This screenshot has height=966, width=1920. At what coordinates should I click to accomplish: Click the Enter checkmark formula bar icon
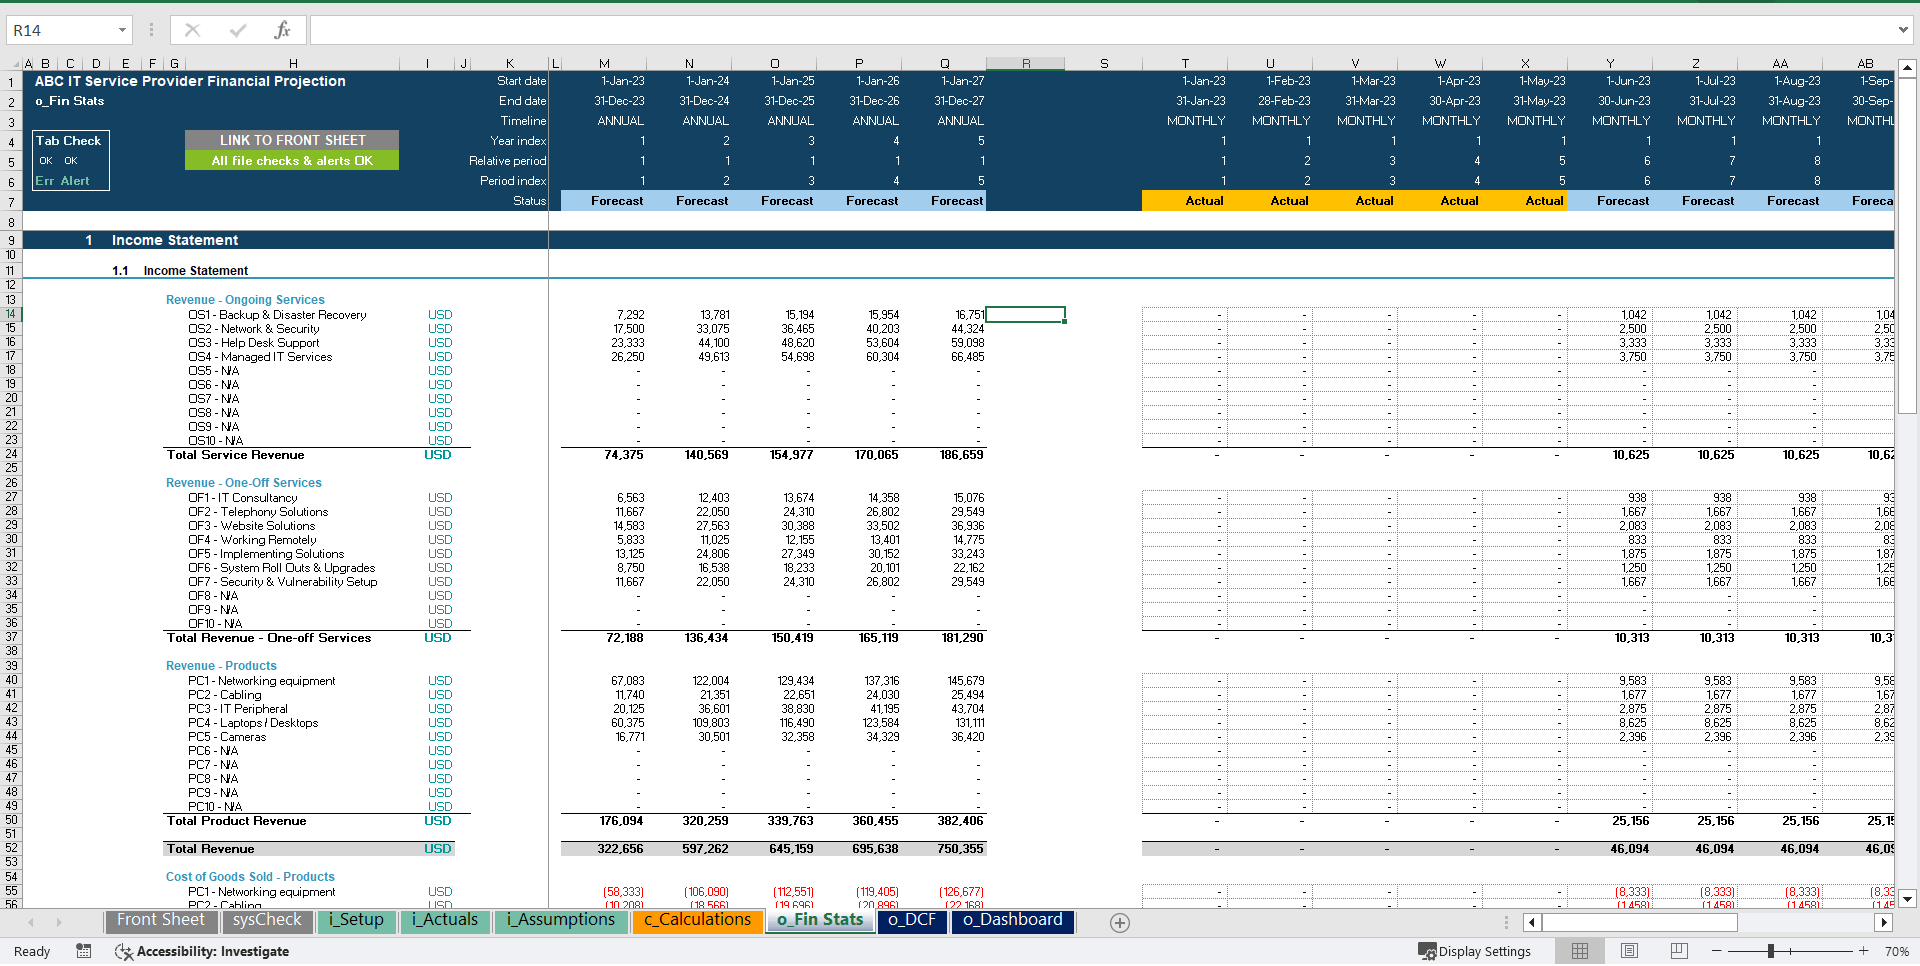pos(238,30)
